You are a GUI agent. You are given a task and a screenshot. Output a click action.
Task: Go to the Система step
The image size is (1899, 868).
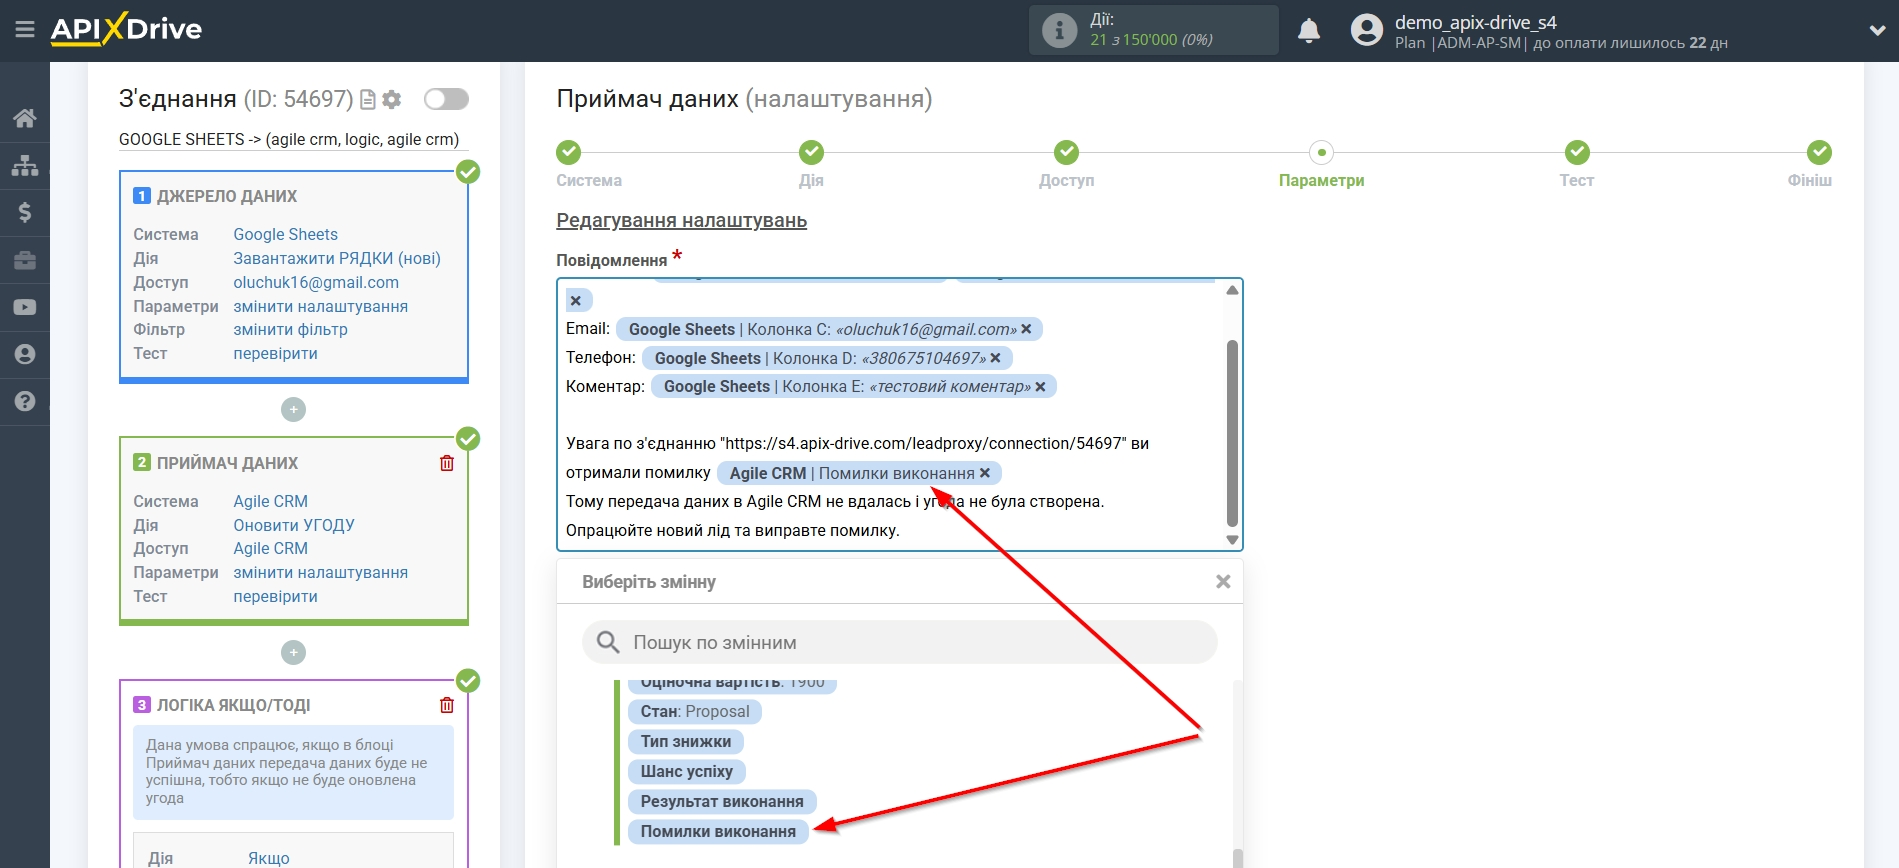coord(569,152)
